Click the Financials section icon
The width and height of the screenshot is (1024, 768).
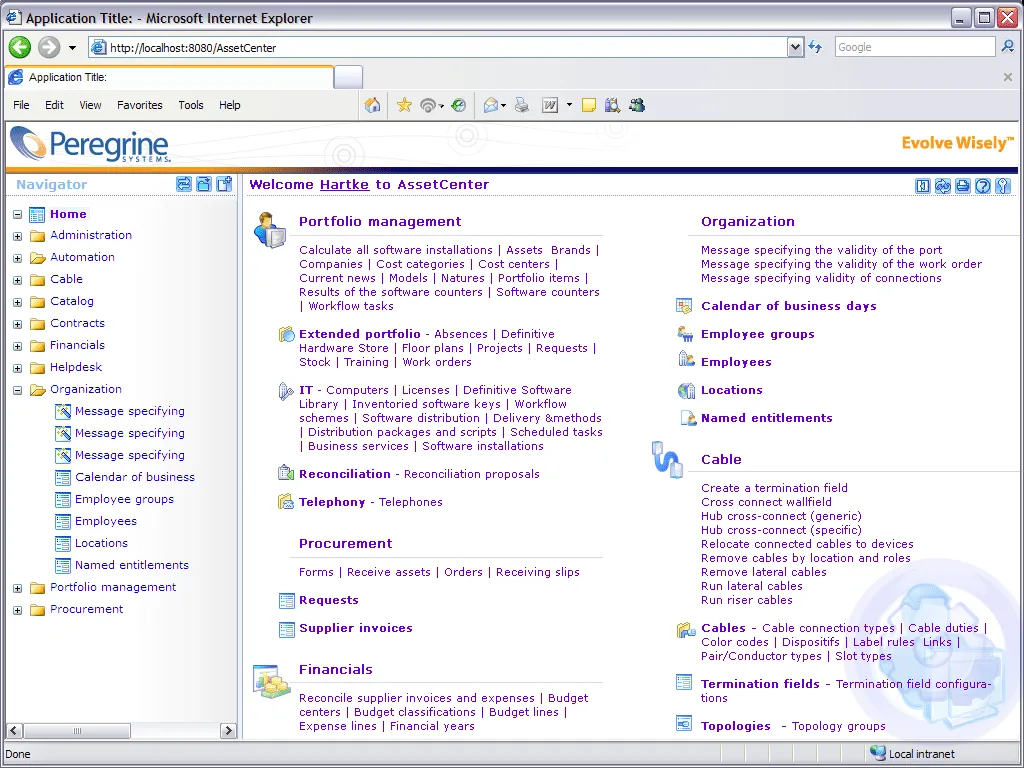click(x=272, y=681)
